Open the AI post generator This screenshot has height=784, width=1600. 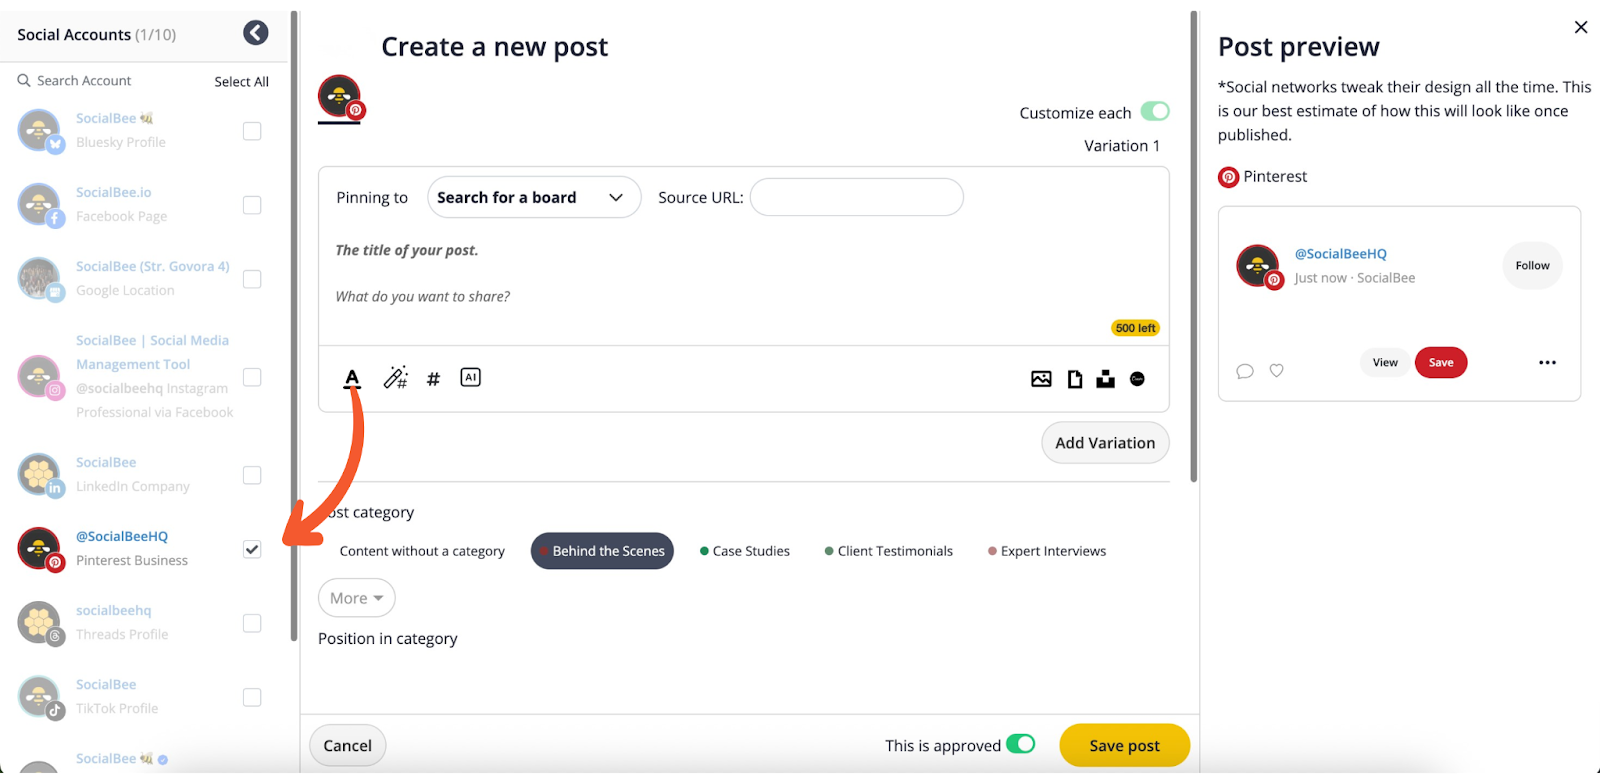[x=470, y=377]
